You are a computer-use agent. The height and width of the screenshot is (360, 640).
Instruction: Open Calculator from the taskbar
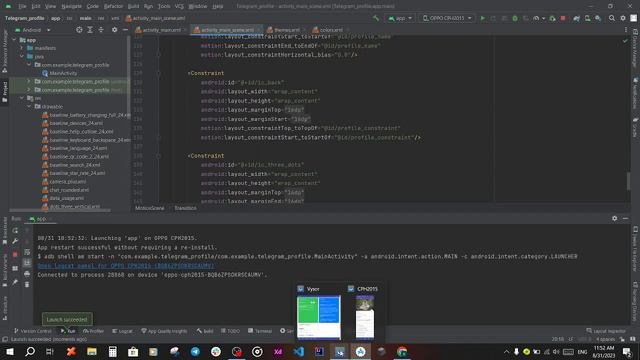112,351
